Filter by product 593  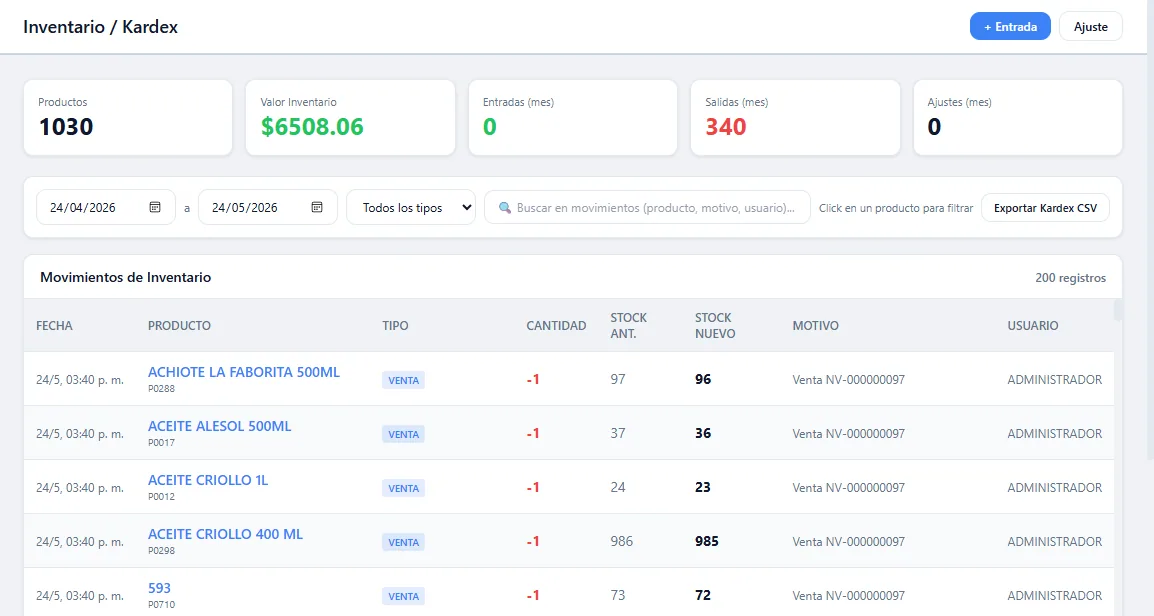point(159,587)
